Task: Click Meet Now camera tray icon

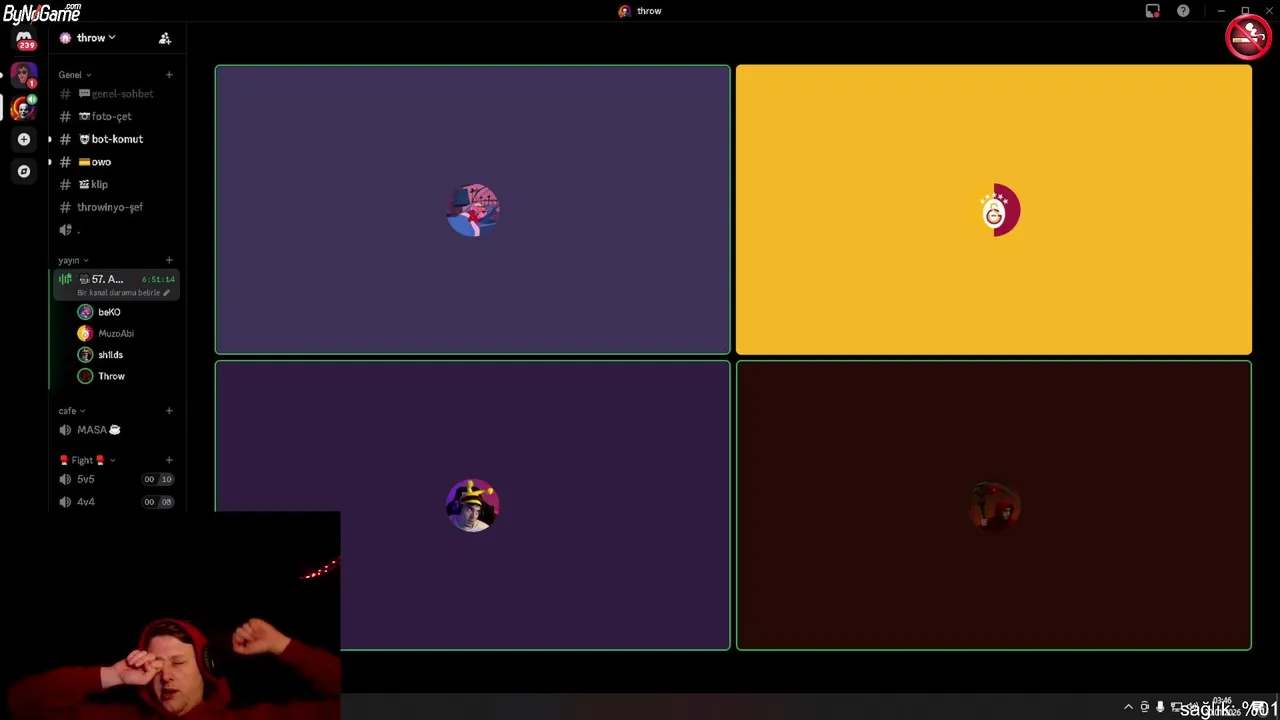Action: pyautogui.click(x=1145, y=707)
